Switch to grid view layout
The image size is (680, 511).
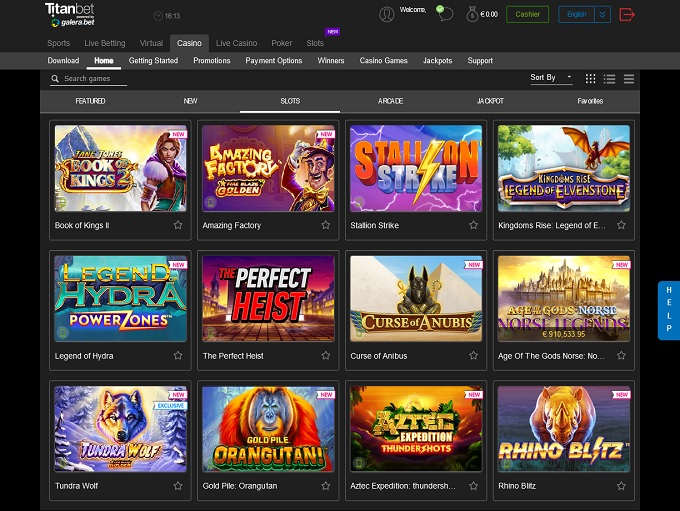(x=591, y=78)
